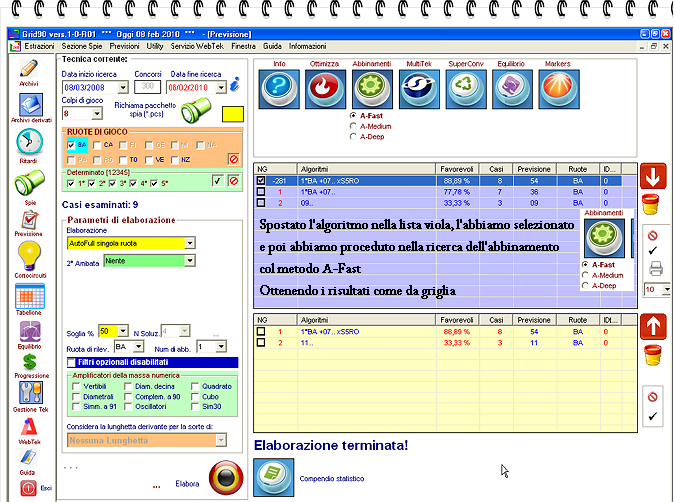Open the WebTek sidebar icon

coord(29,428)
